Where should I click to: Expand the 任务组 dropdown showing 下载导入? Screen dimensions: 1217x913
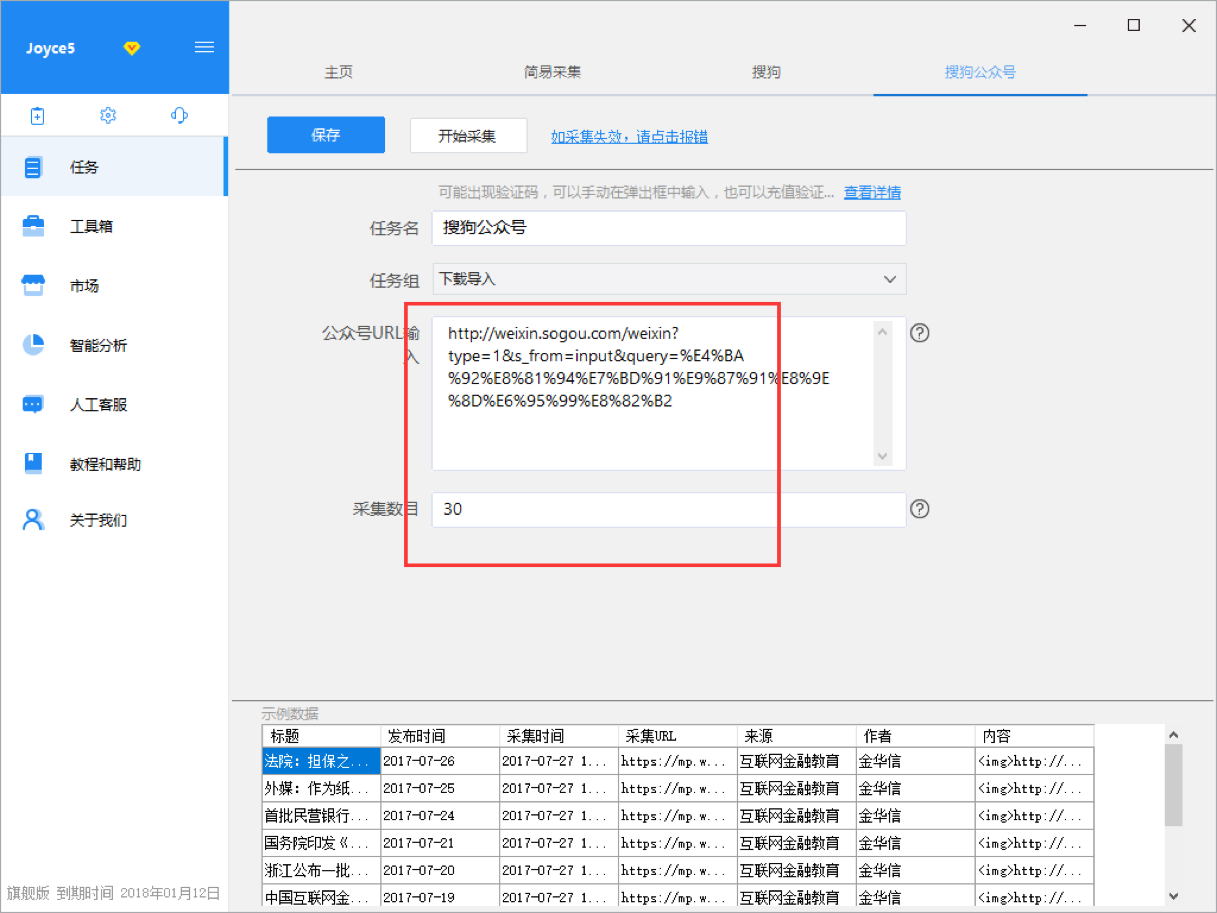click(x=668, y=279)
